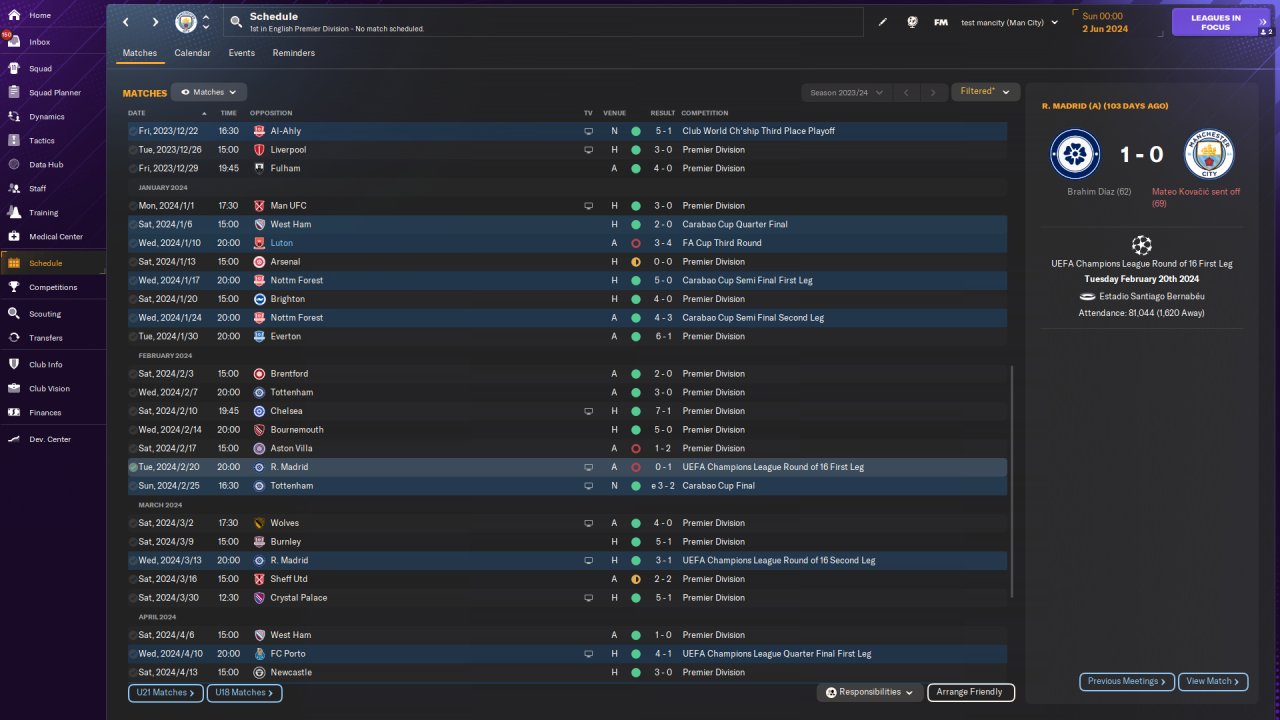Switch to the Events tab

click(241, 53)
